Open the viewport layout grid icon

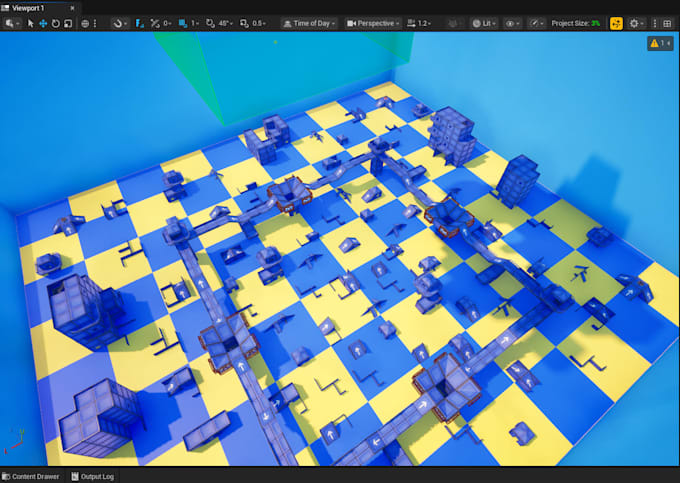click(x=667, y=23)
